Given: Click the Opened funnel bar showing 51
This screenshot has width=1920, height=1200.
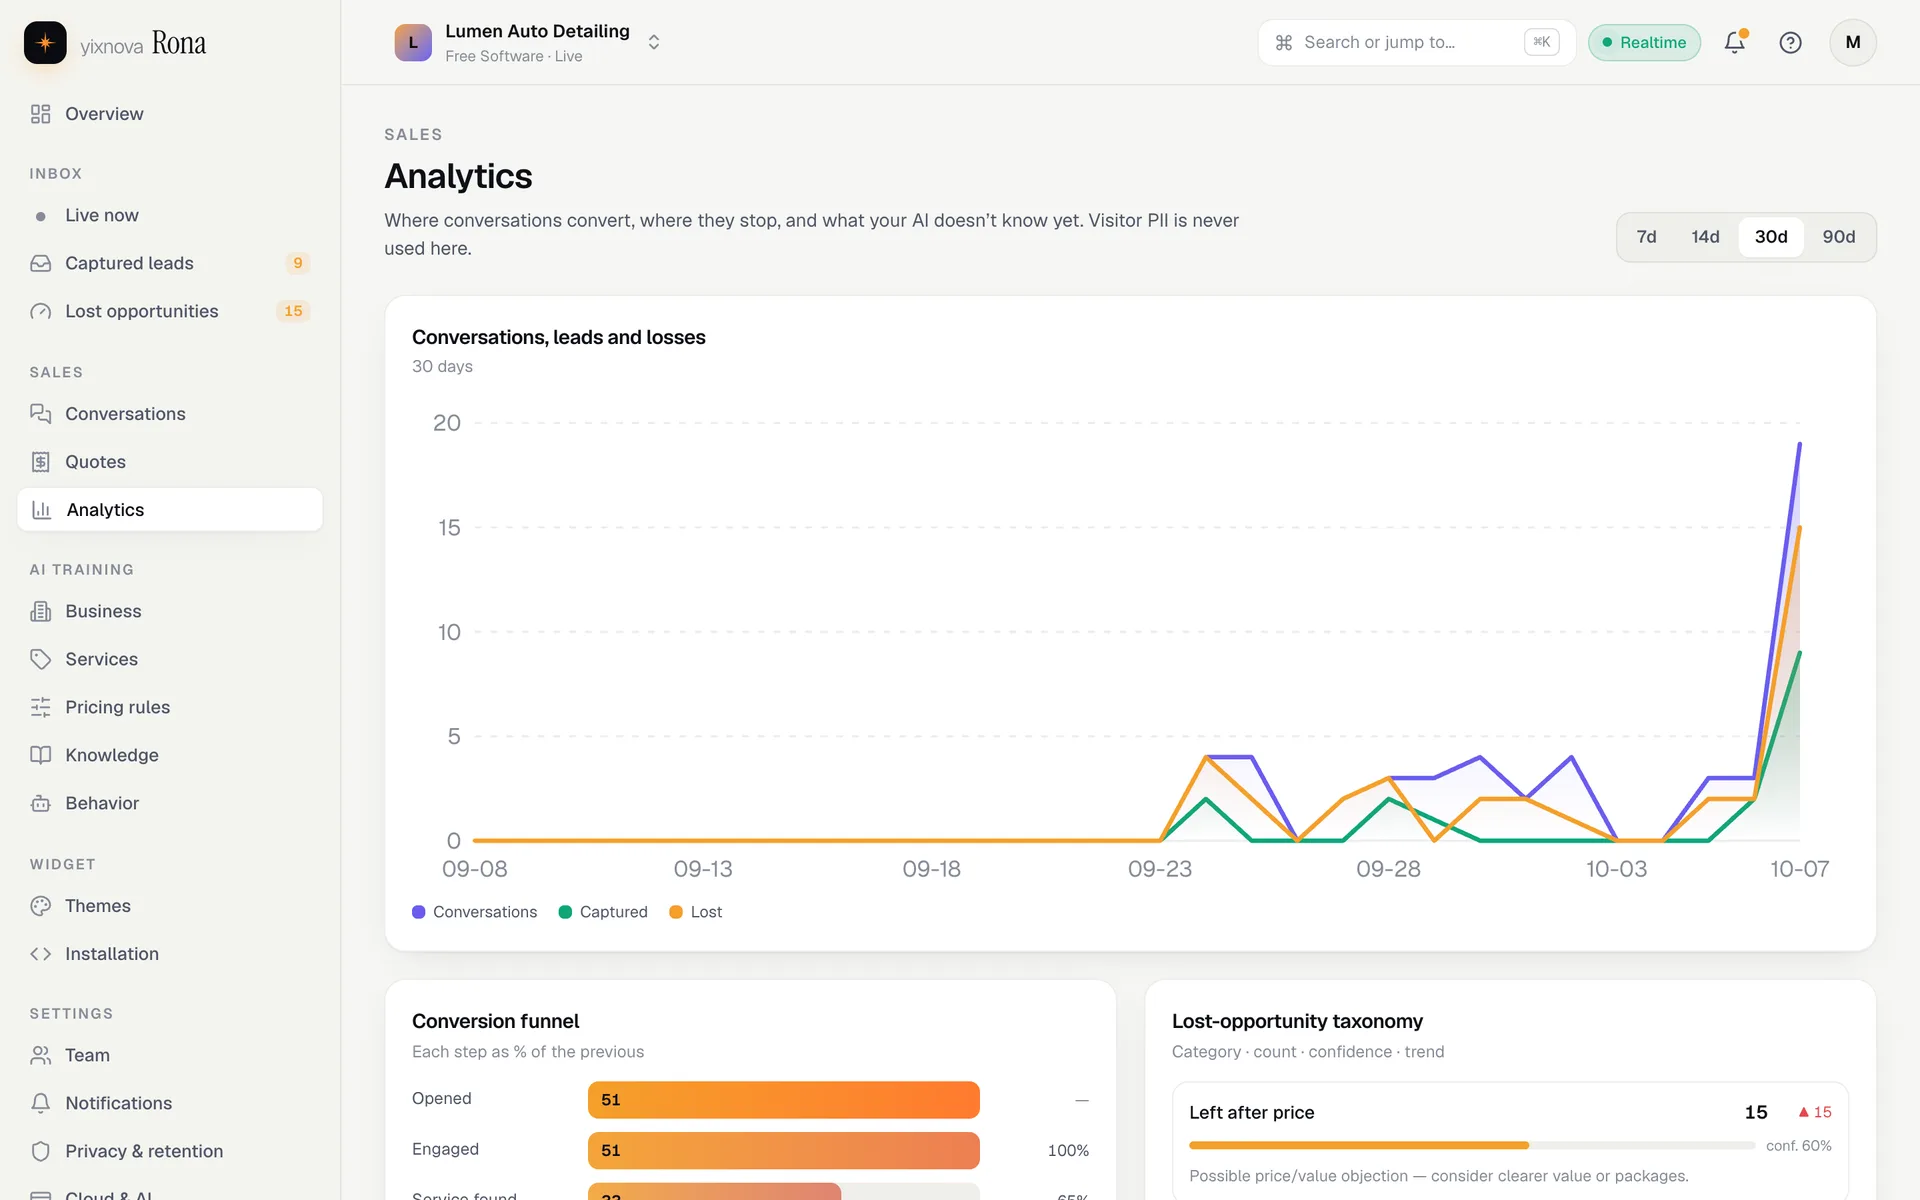Looking at the screenshot, I should (784, 1100).
